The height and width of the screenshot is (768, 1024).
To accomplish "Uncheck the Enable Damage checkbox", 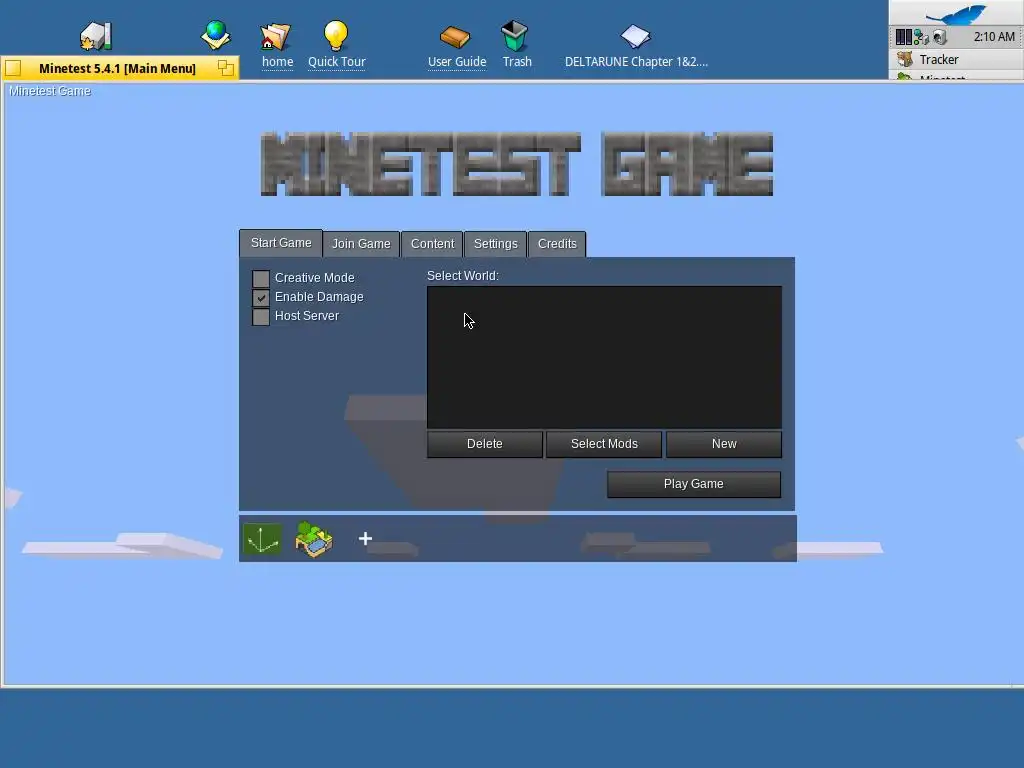I will coord(261,298).
